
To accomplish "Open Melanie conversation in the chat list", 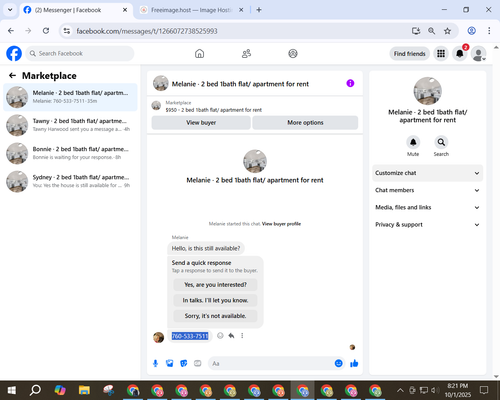I will (70, 97).
